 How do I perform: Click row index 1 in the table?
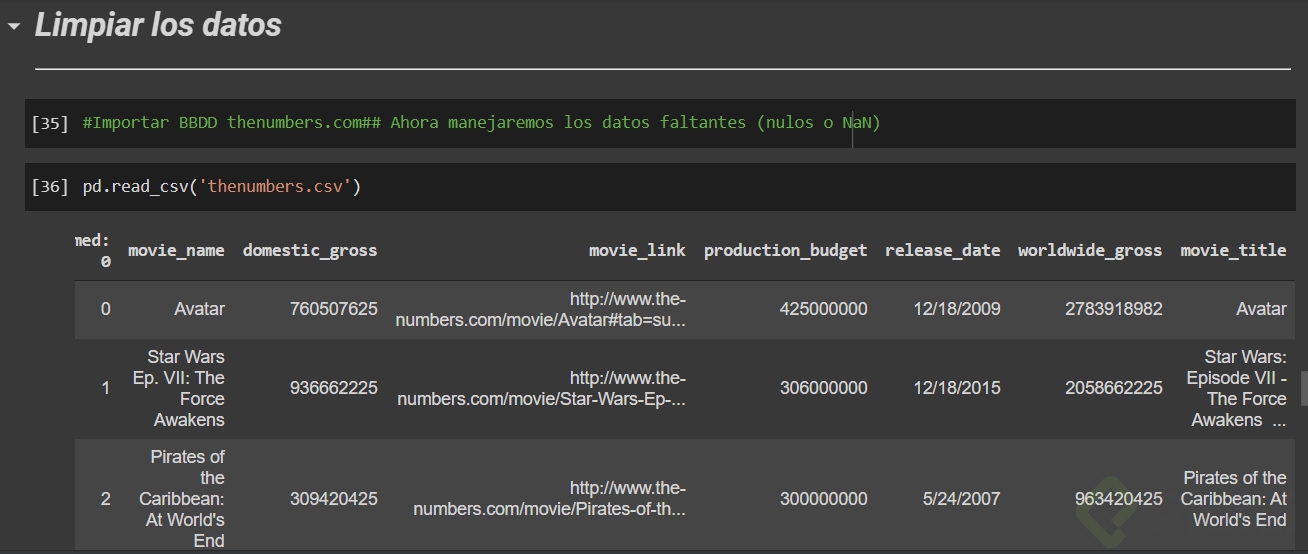coord(105,388)
